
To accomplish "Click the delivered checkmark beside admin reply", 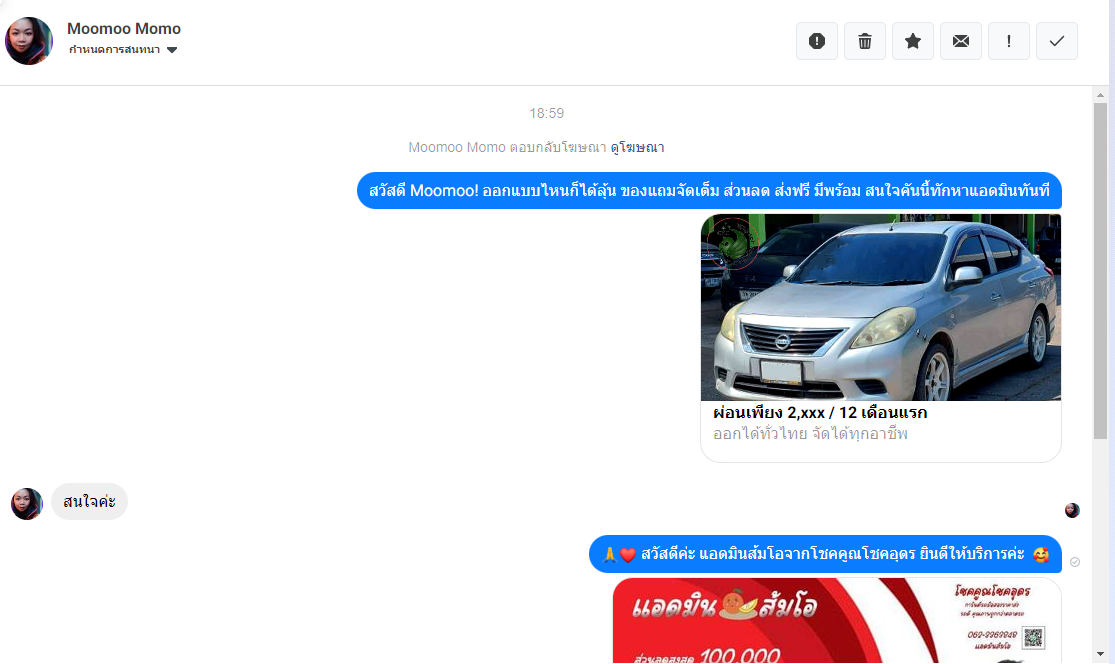I will pyautogui.click(x=1074, y=562).
